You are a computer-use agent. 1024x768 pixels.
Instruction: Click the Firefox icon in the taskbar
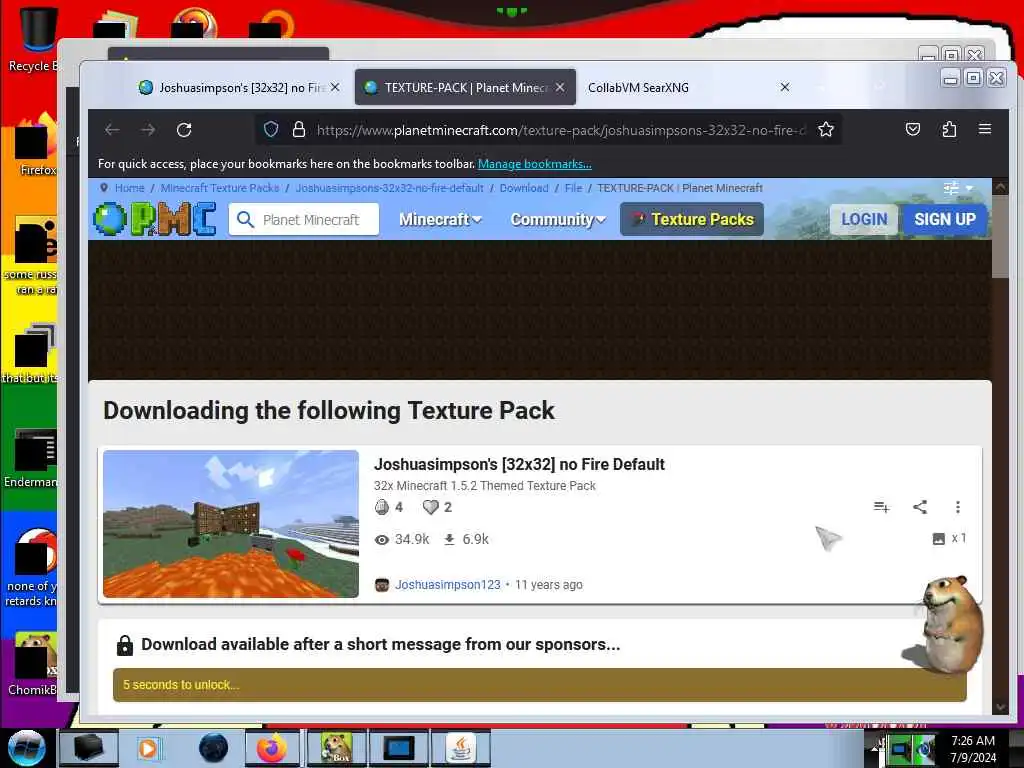tap(272, 748)
